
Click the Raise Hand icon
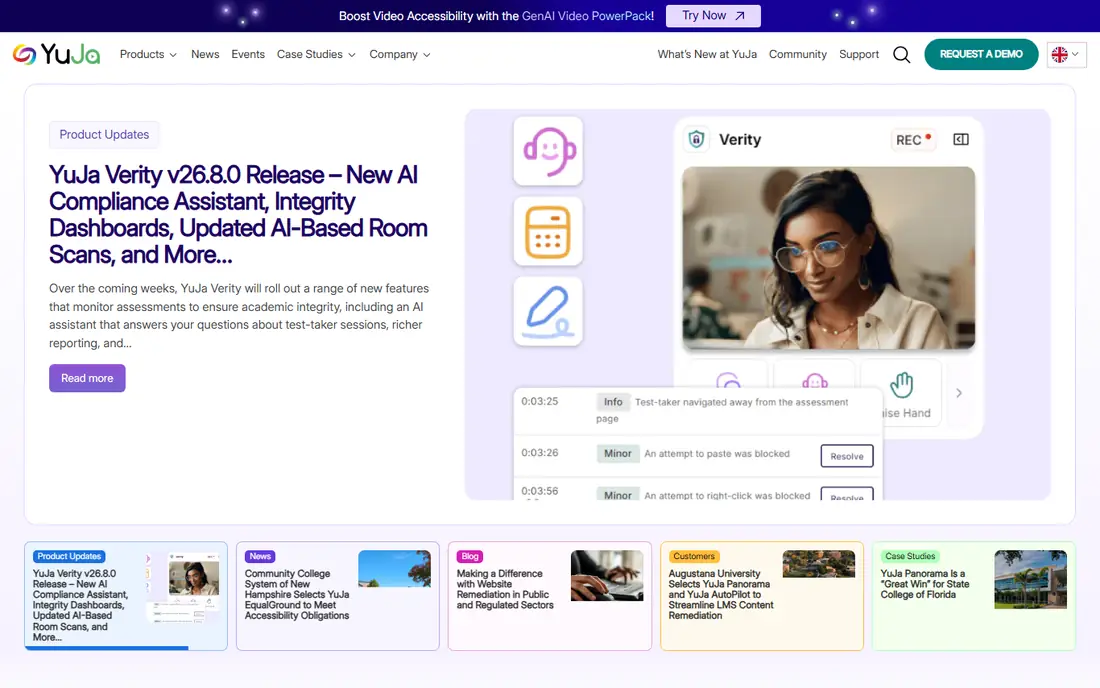tap(901, 384)
